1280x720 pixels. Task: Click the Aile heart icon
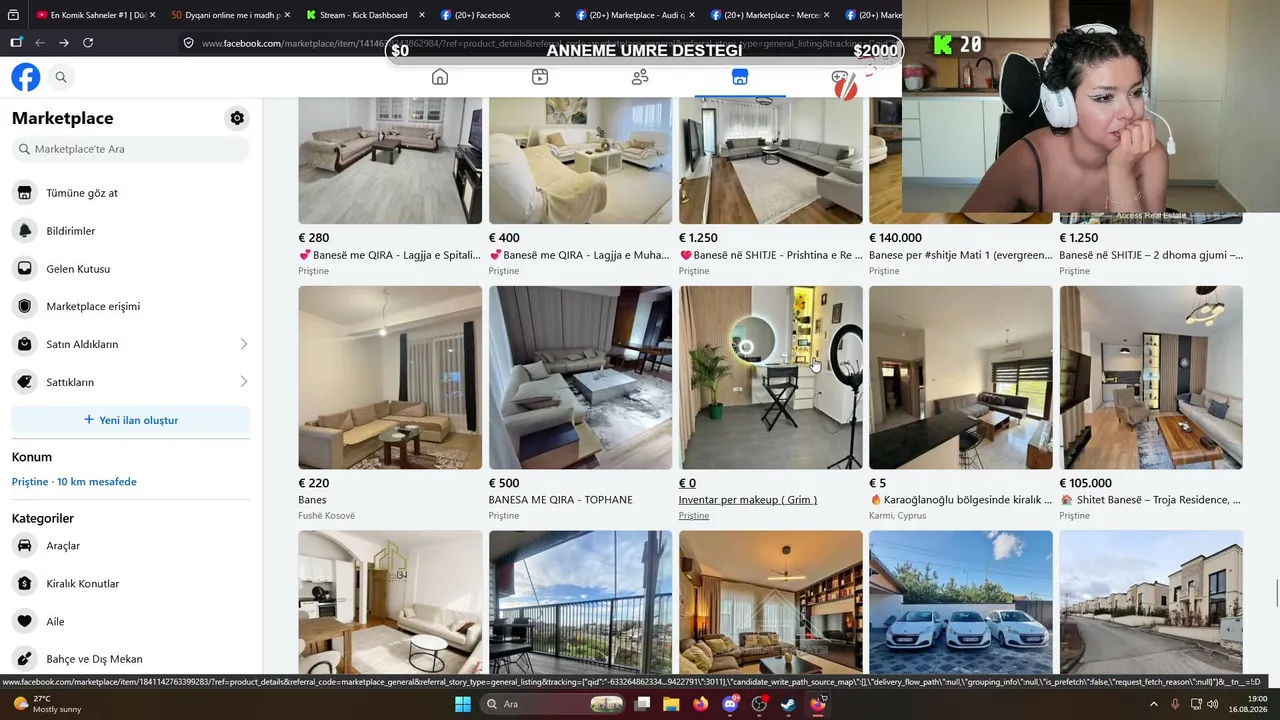pos(25,621)
